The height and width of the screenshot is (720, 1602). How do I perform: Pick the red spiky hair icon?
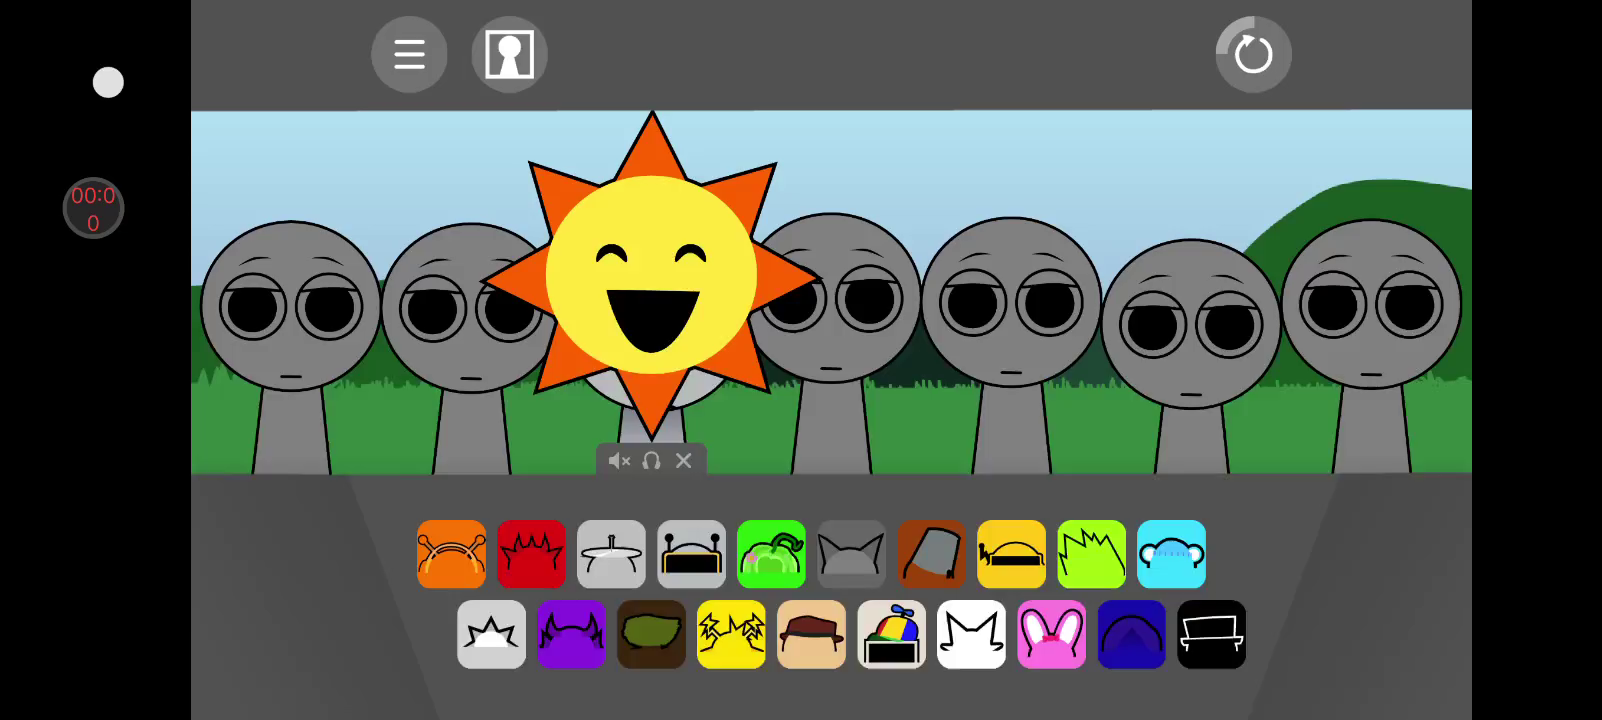[x=531, y=554]
